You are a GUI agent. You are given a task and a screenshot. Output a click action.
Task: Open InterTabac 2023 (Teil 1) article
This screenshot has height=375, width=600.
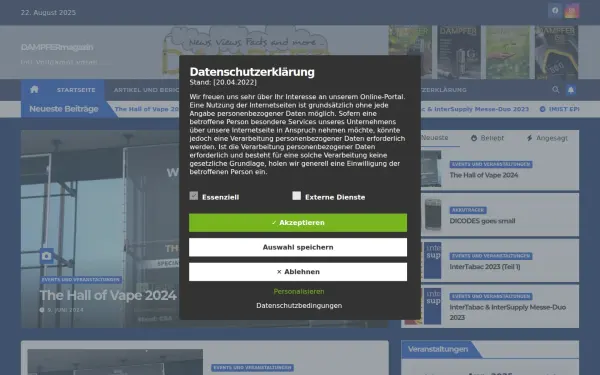[x=485, y=267]
